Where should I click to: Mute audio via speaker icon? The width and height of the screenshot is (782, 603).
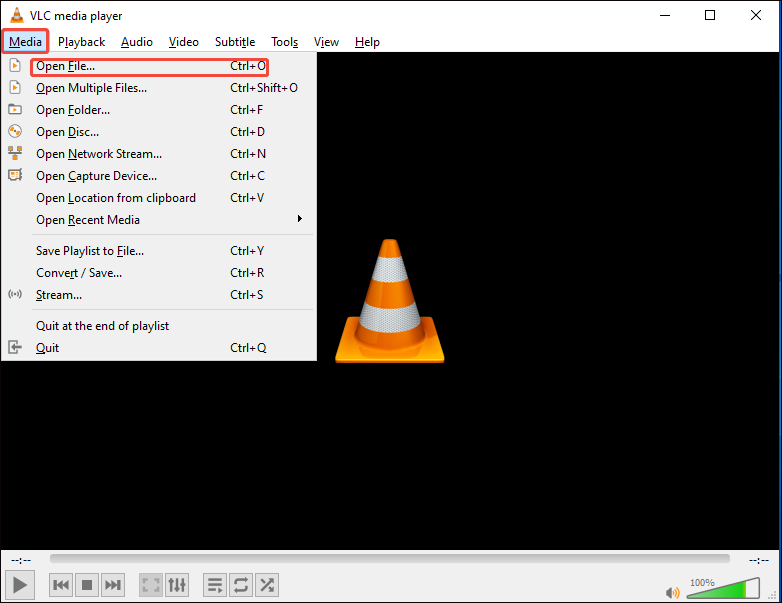tap(672, 592)
